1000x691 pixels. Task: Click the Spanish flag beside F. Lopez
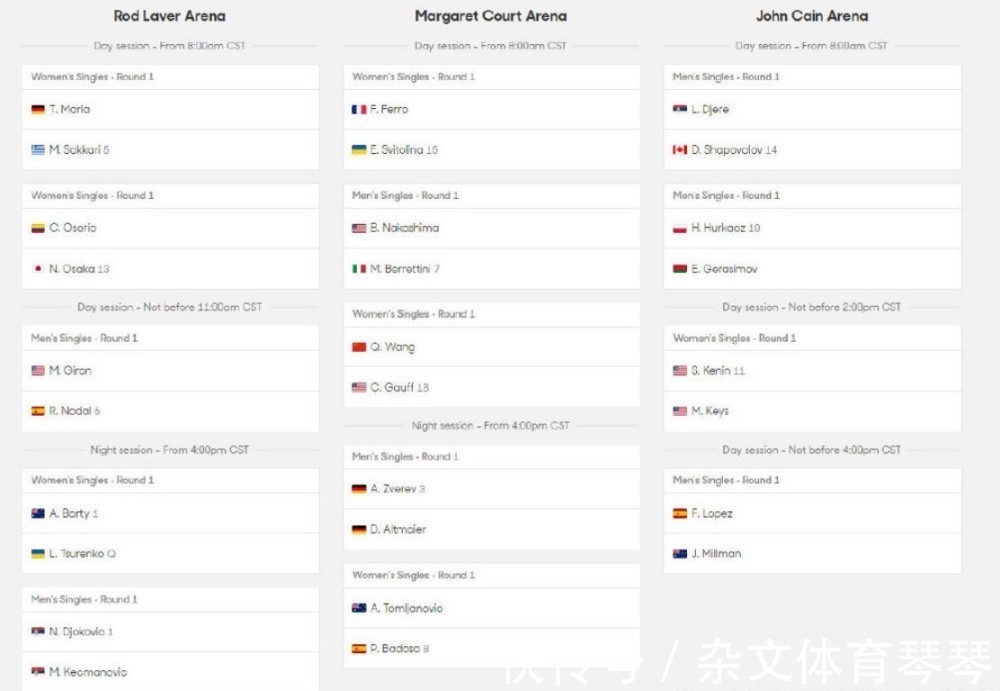(680, 513)
